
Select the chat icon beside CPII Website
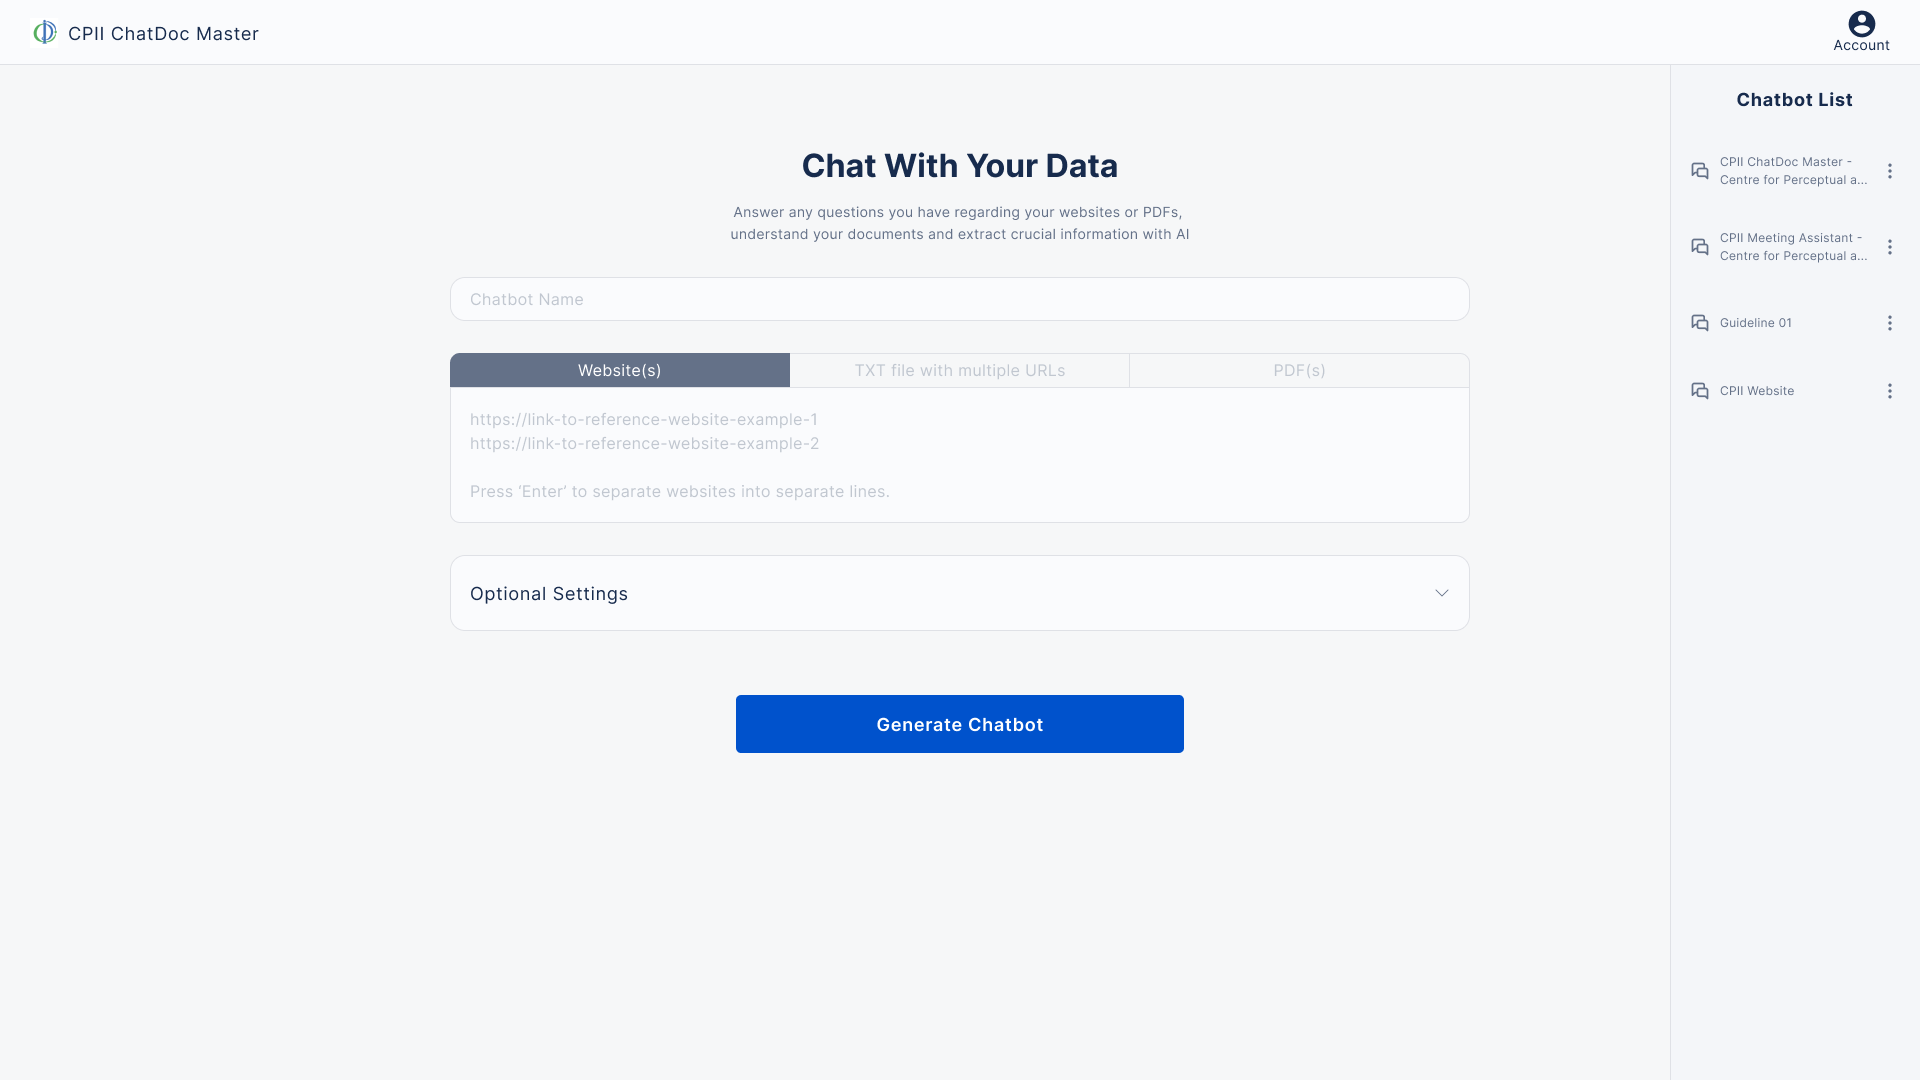[1700, 391]
